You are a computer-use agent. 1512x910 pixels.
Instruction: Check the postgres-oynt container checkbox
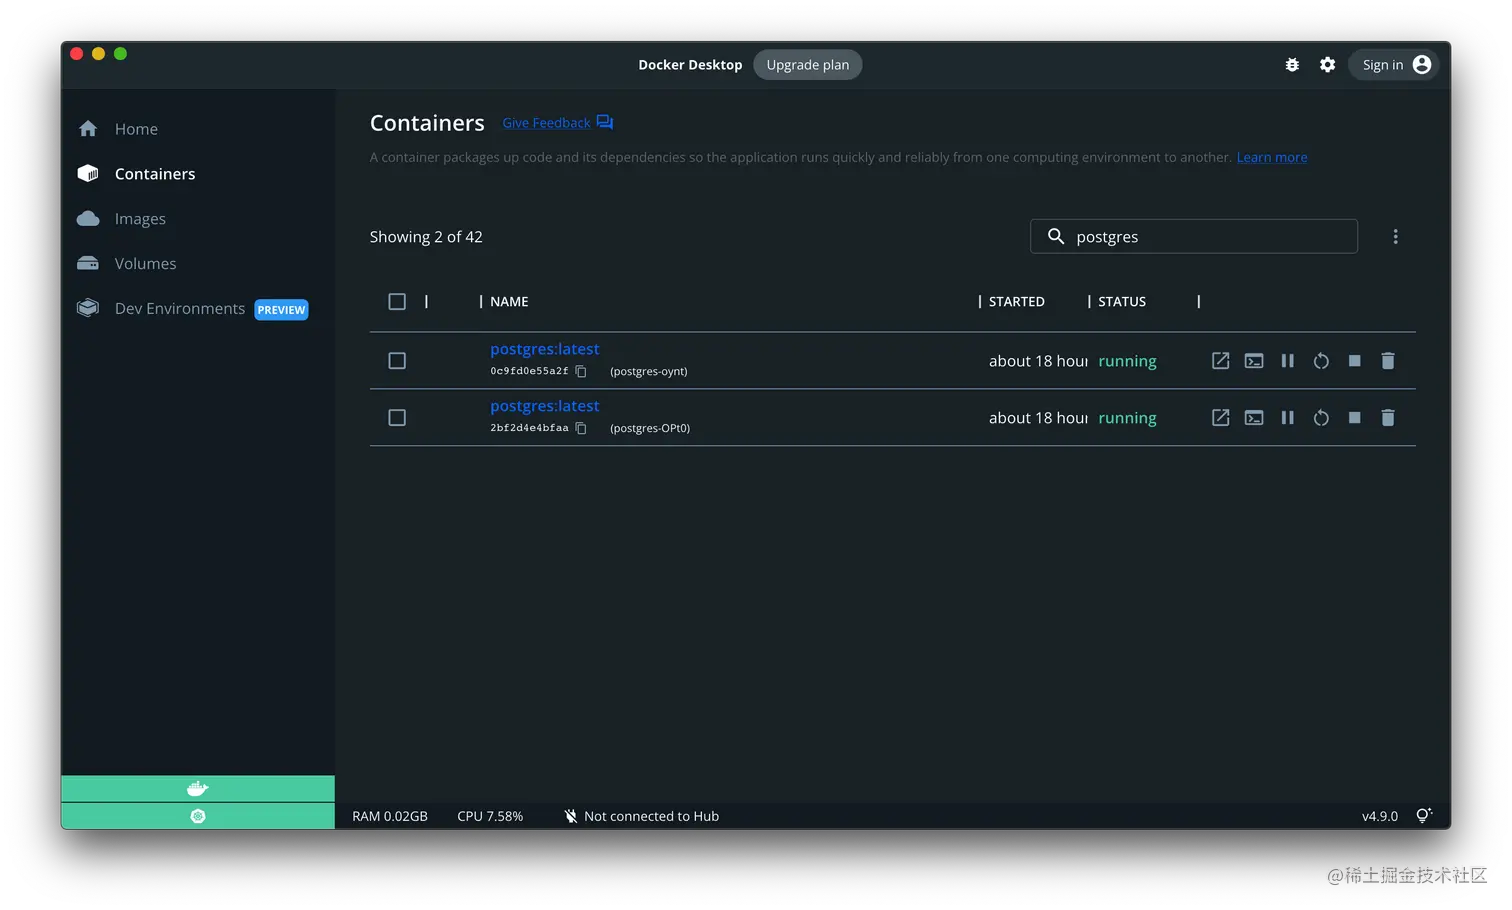(x=397, y=361)
